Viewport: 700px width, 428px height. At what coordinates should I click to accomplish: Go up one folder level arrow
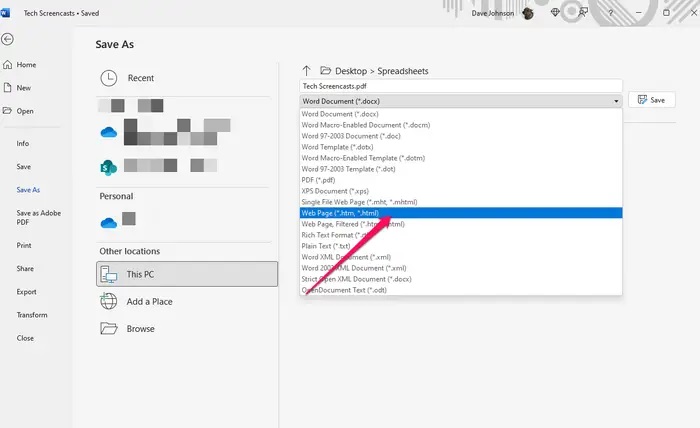click(306, 71)
